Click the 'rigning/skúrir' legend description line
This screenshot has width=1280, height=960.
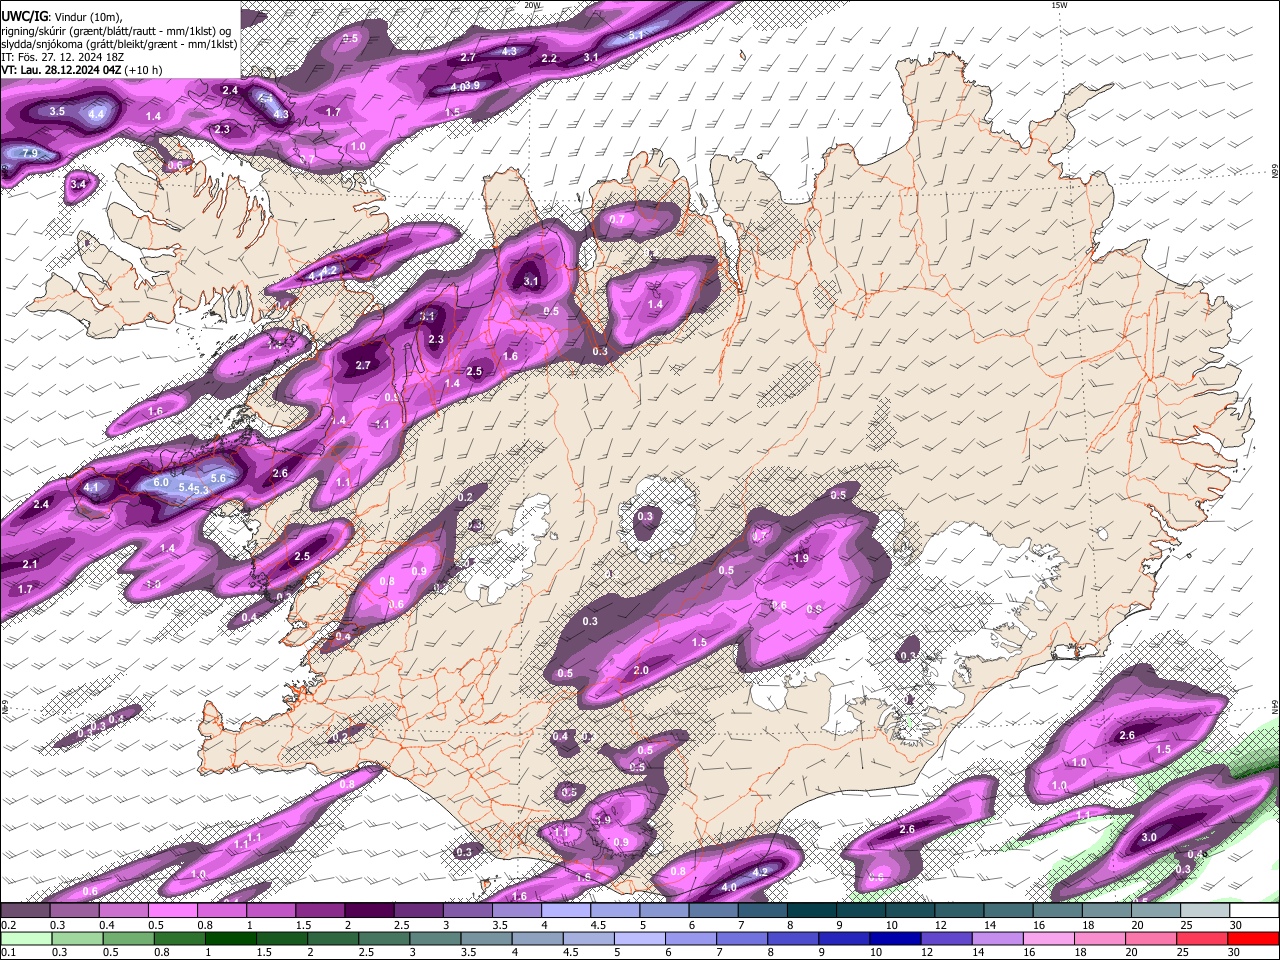tap(116, 30)
